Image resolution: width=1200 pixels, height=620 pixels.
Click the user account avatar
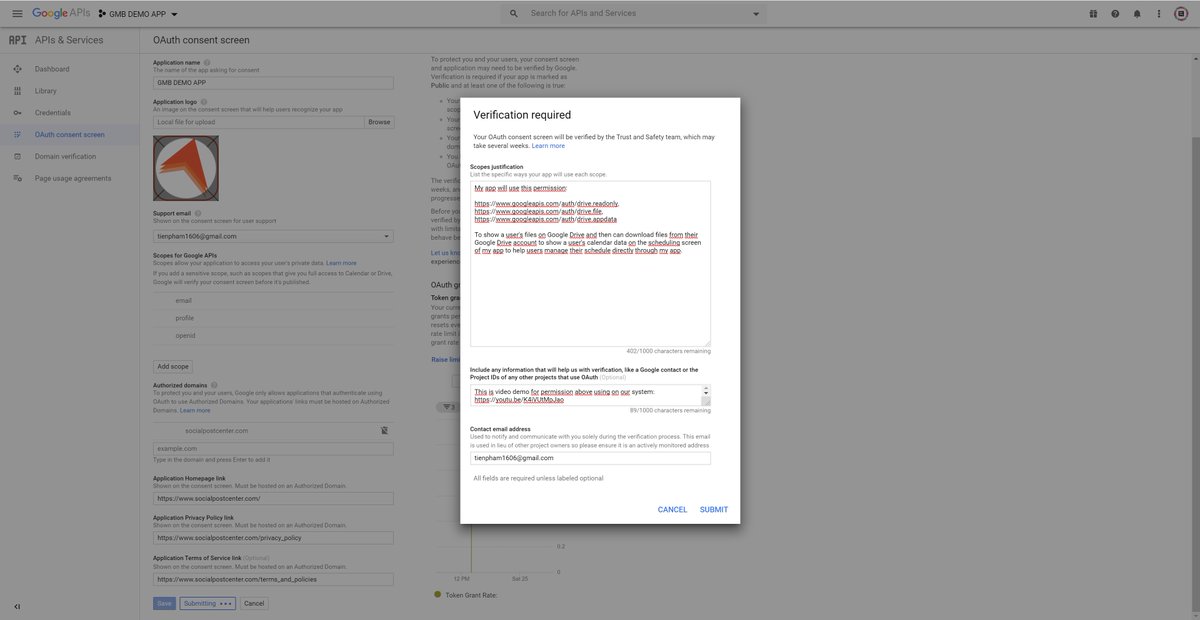click(x=1183, y=14)
